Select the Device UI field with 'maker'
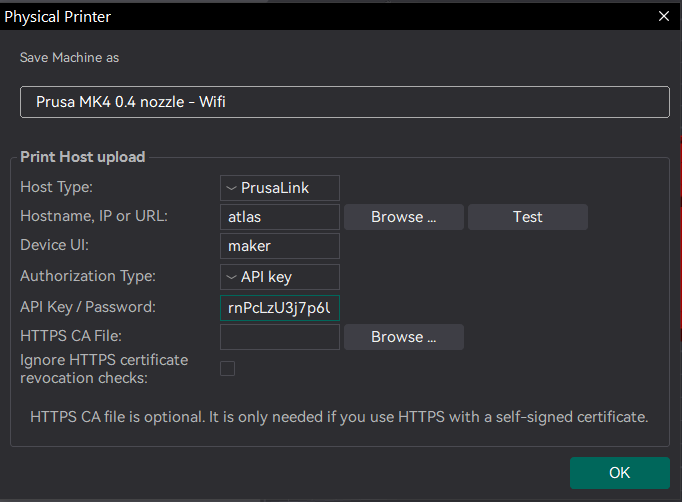 280,246
